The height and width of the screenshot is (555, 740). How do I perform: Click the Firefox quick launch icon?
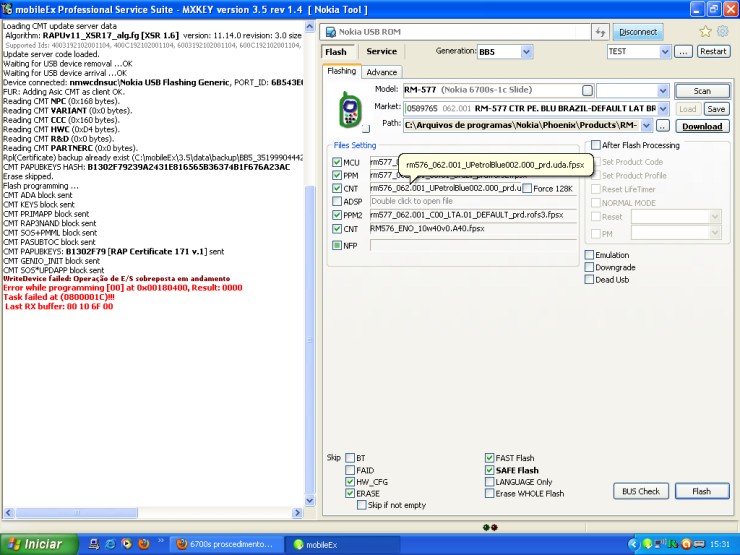tap(144, 544)
